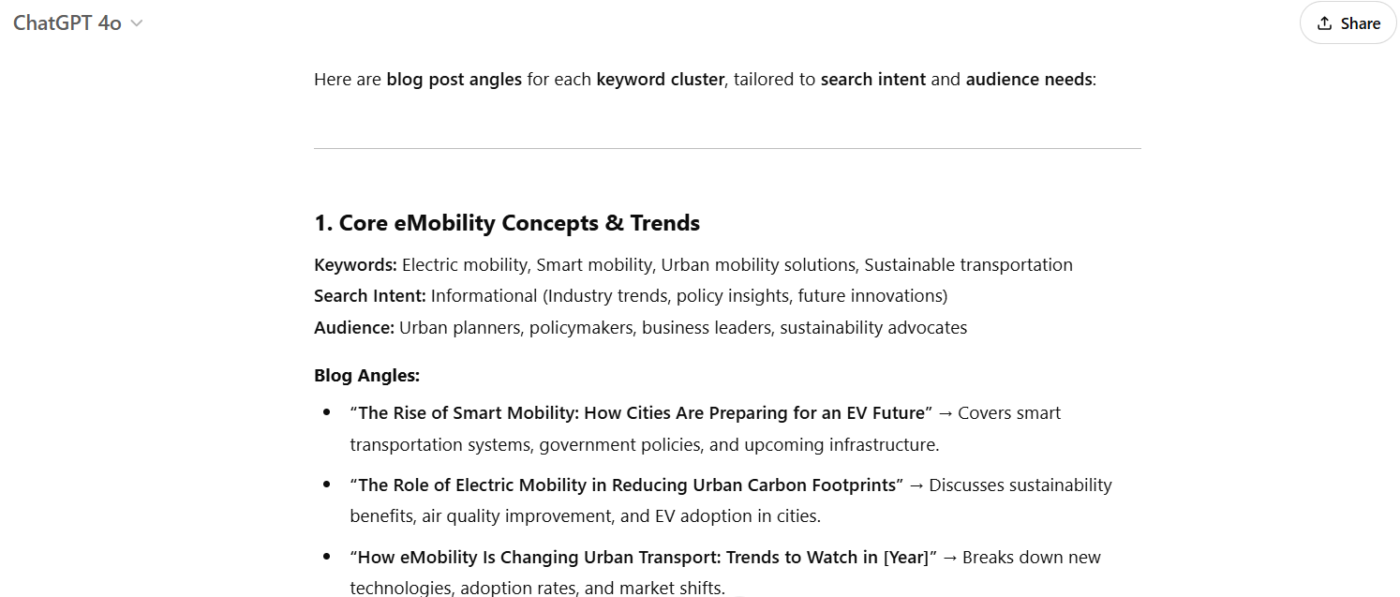Open the ChatGPT 4o model selector
Viewport: 1400px width, 597px height.
coord(67,23)
